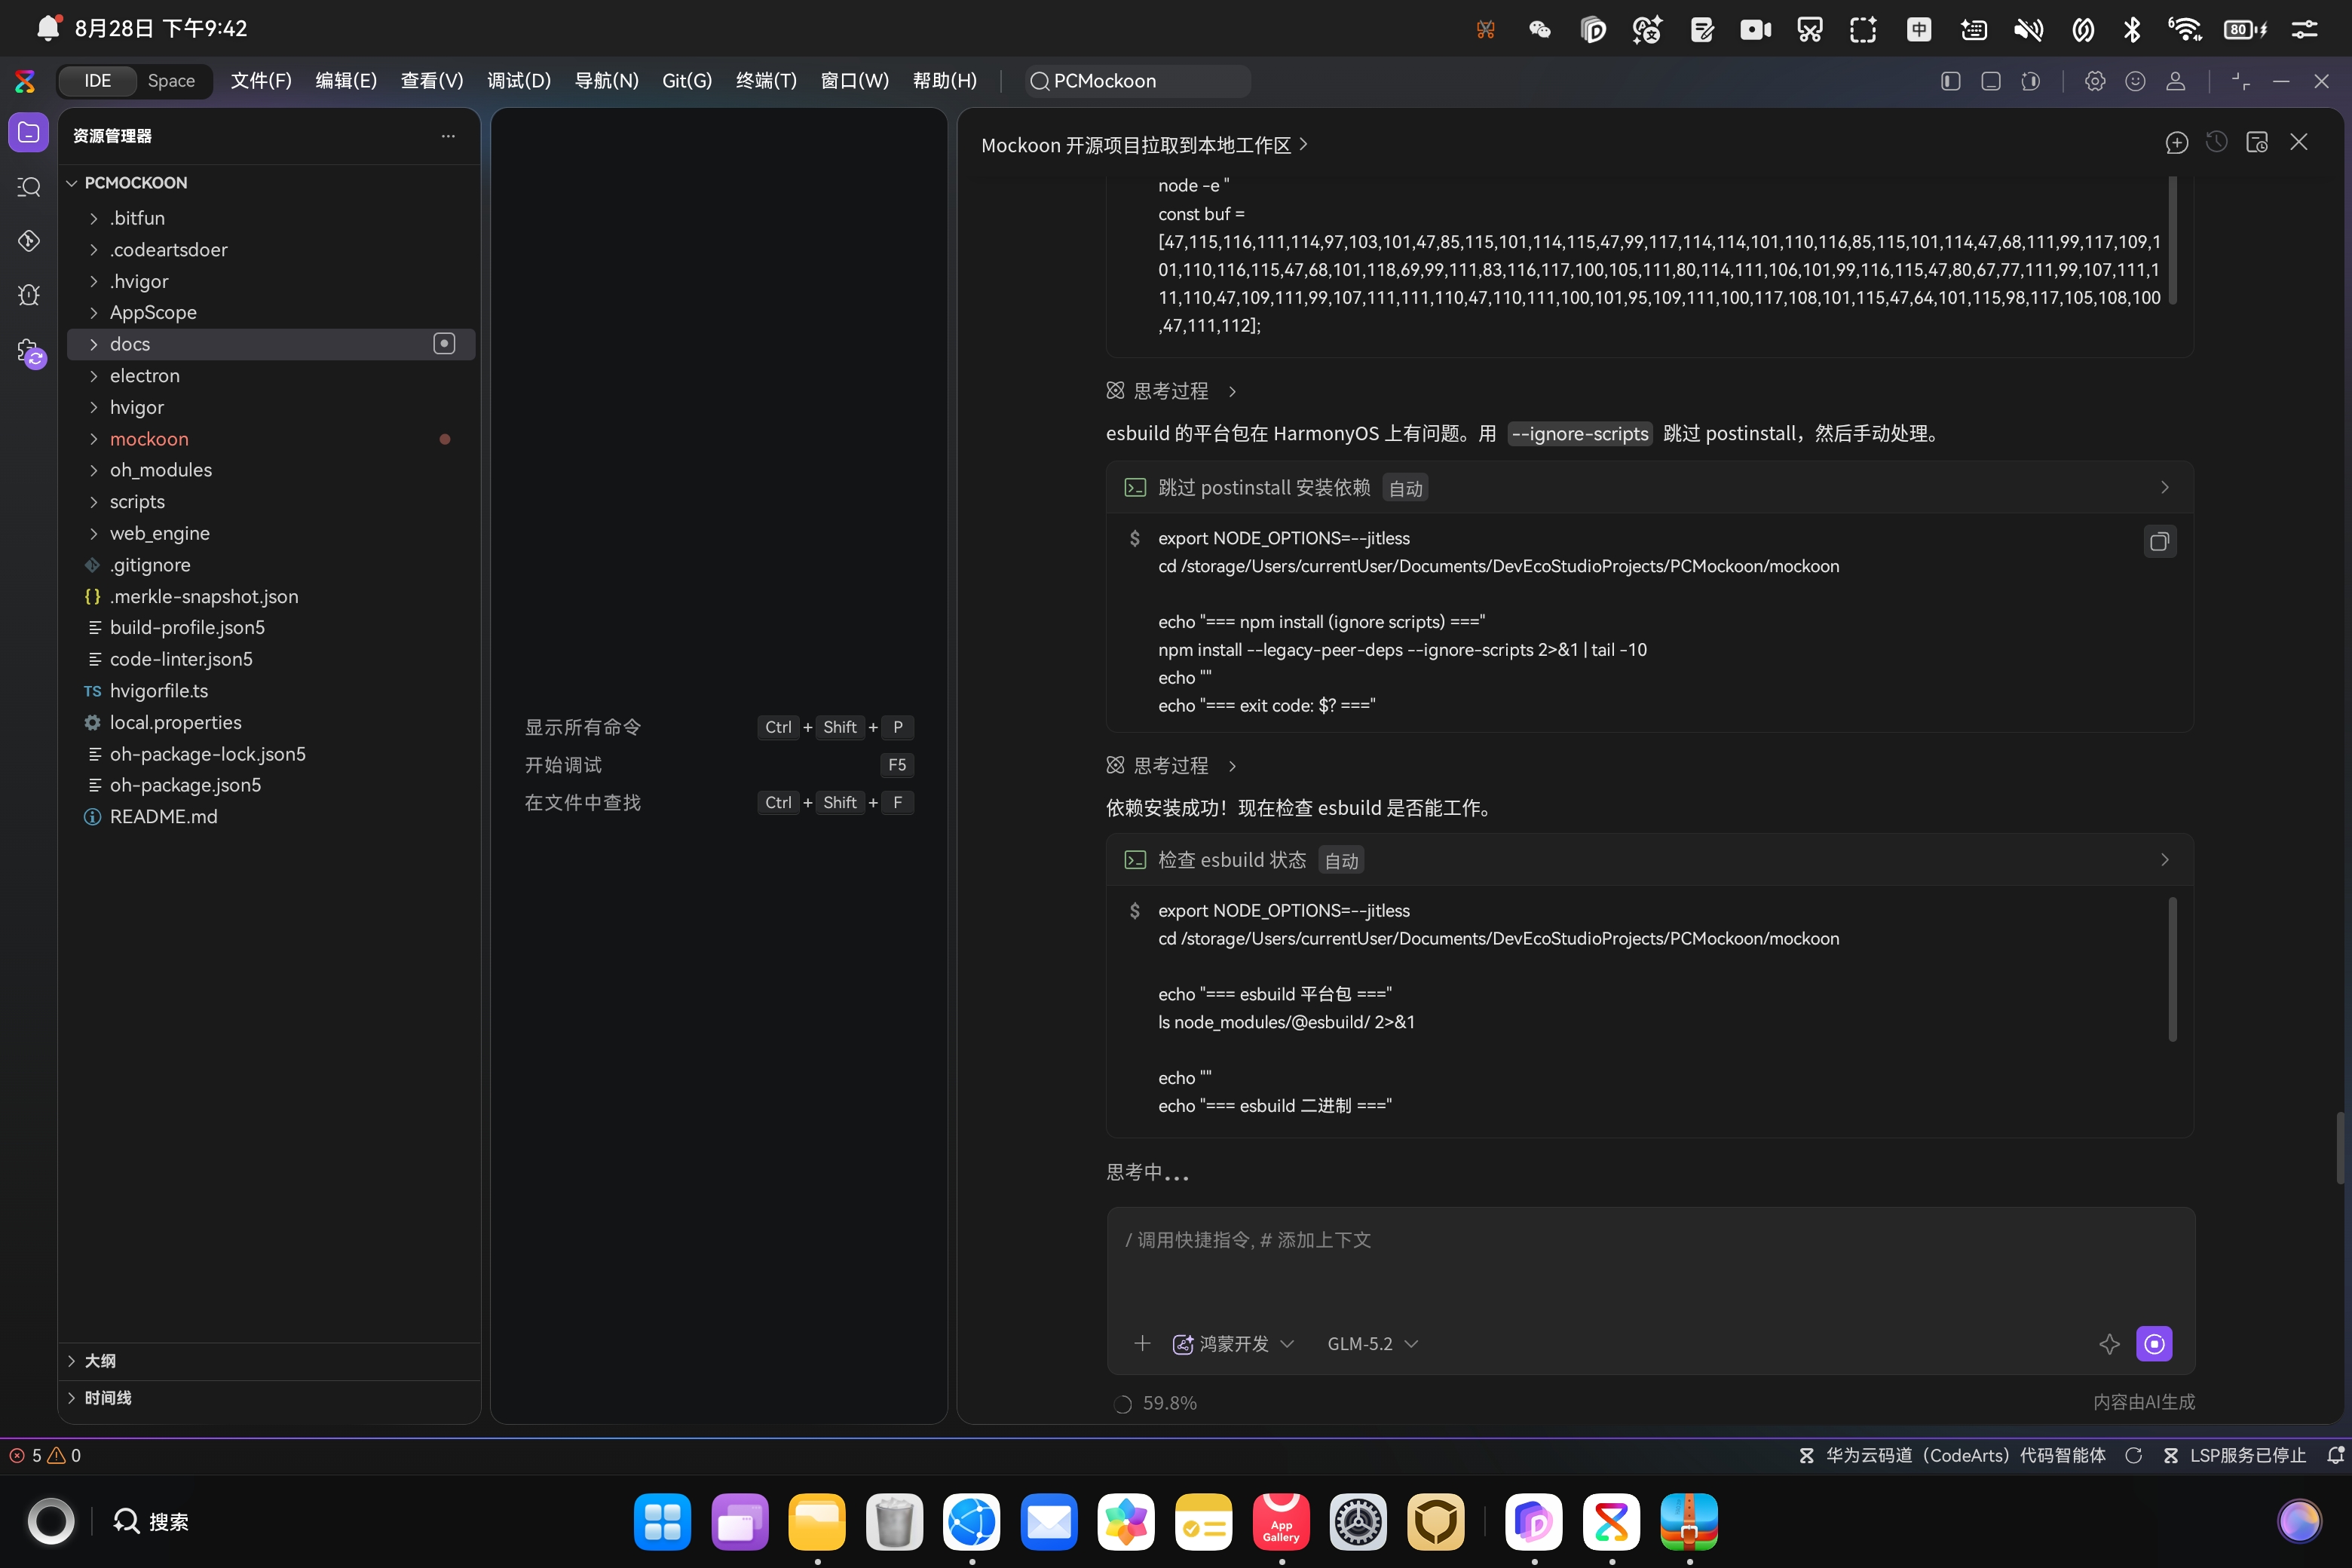Copy the npm install command block

coord(2159,542)
